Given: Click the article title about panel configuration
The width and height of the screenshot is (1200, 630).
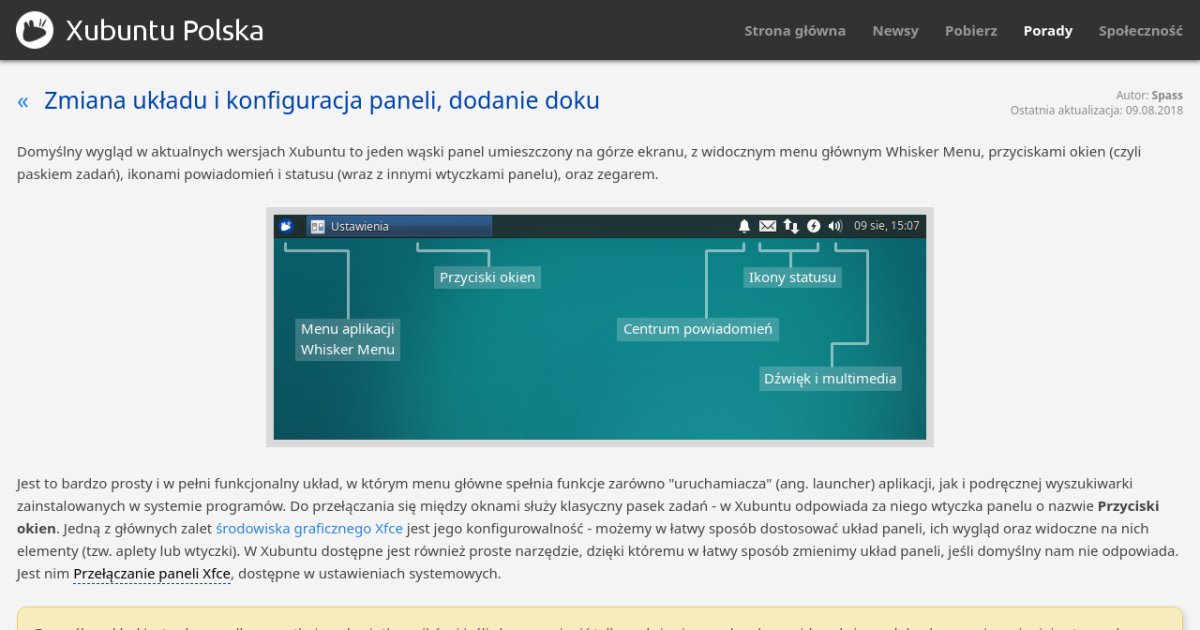Looking at the screenshot, I should pyautogui.click(x=321, y=101).
